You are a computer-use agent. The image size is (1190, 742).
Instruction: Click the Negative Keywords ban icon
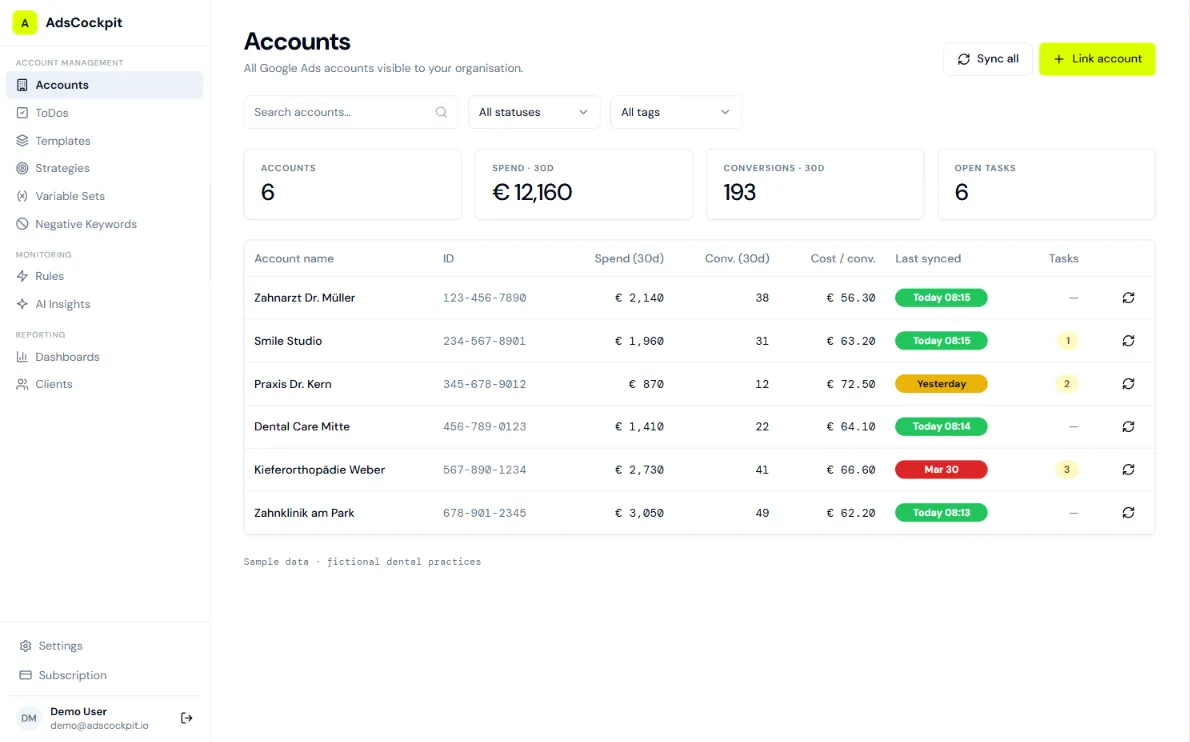click(x=22, y=225)
